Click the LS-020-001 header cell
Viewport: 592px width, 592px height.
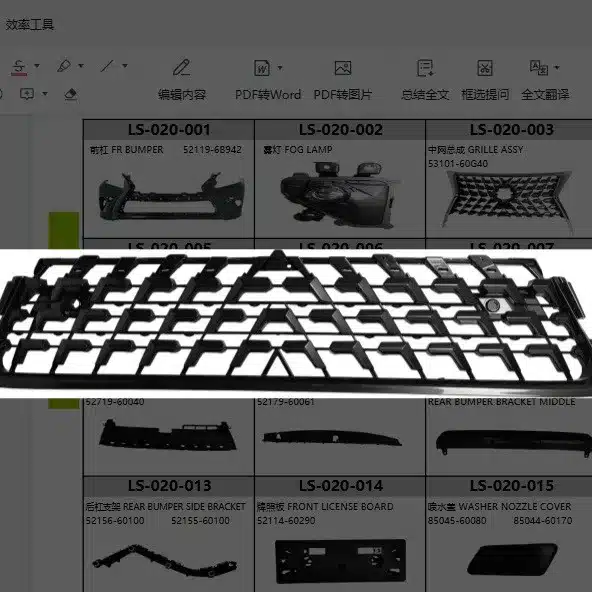click(x=169, y=130)
